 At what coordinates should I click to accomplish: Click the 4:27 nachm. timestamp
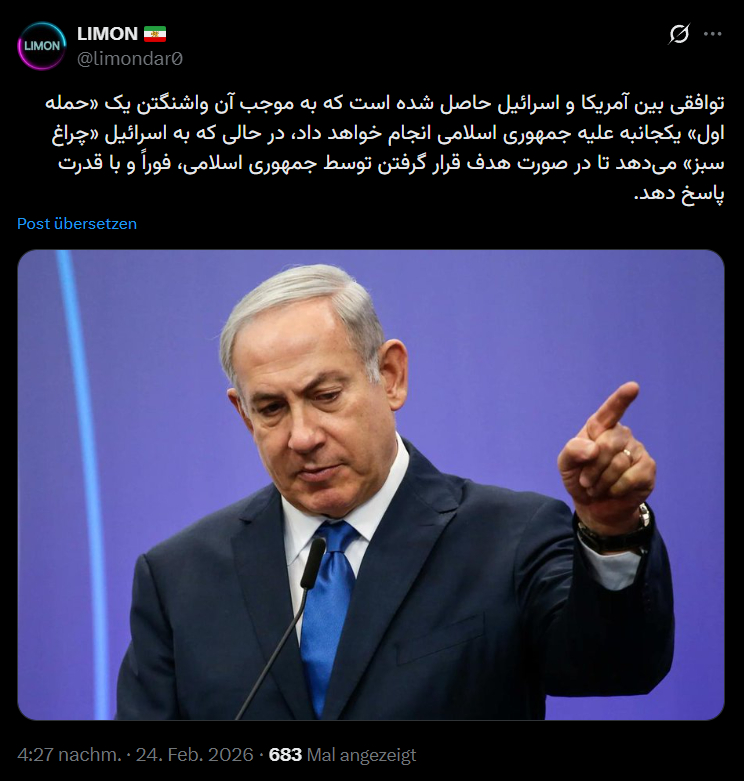pyautogui.click(x=70, y=755)
